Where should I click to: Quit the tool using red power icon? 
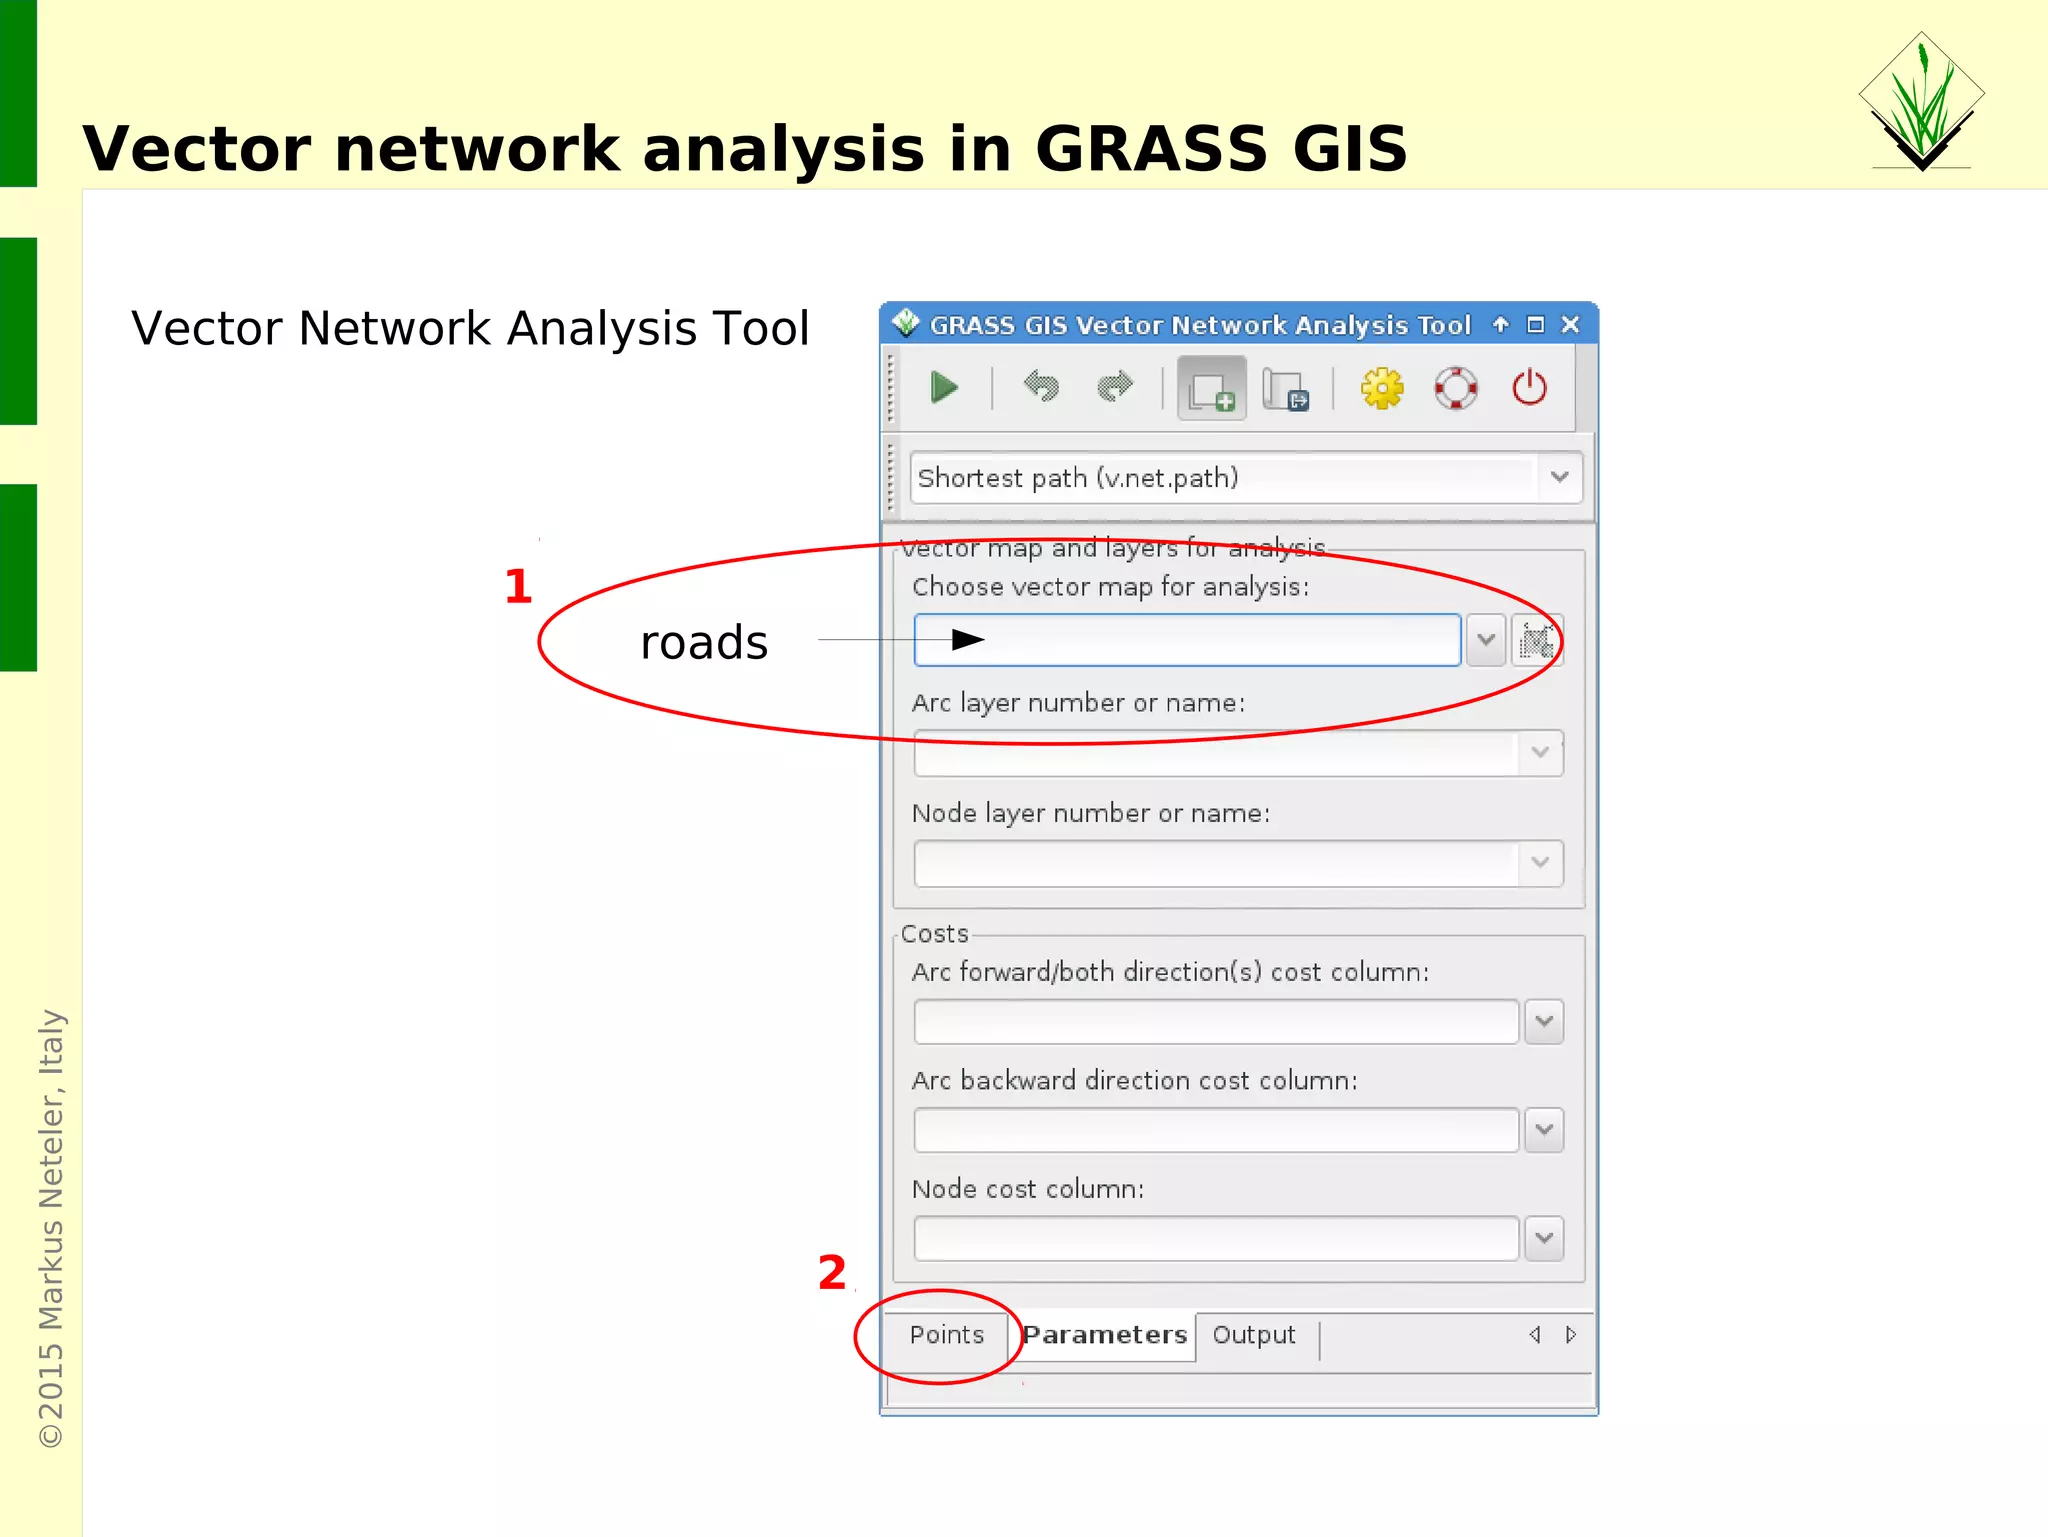(x=1529, y=388)
